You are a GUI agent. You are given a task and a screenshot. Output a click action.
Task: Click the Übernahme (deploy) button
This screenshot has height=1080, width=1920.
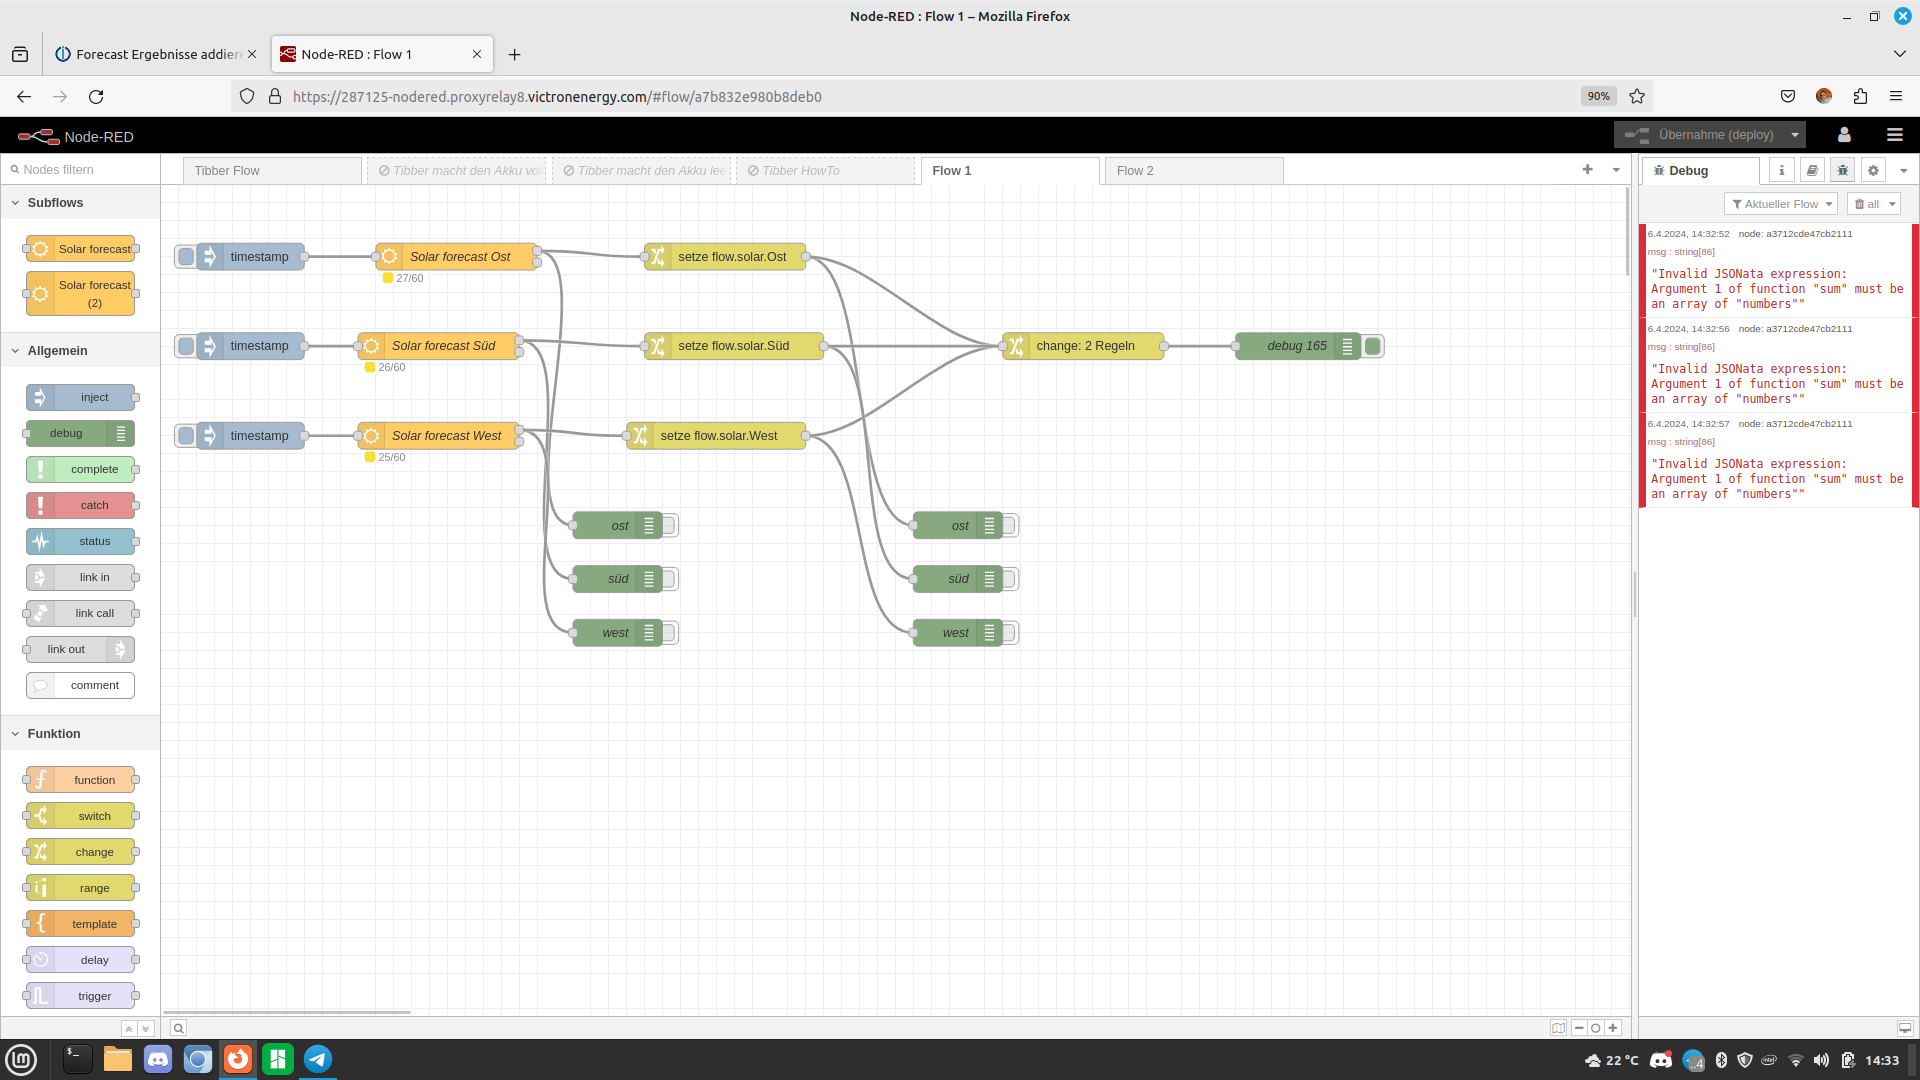pyautogui.click(x=1699, y=135)
